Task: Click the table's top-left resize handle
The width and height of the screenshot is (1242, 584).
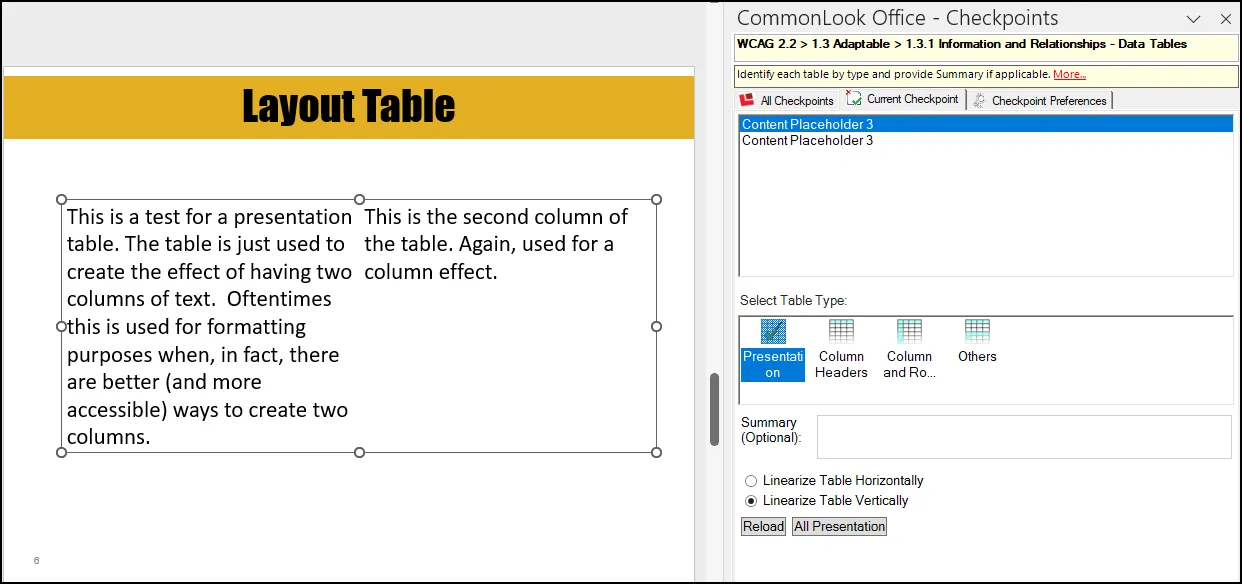Action: click(62, 200)
